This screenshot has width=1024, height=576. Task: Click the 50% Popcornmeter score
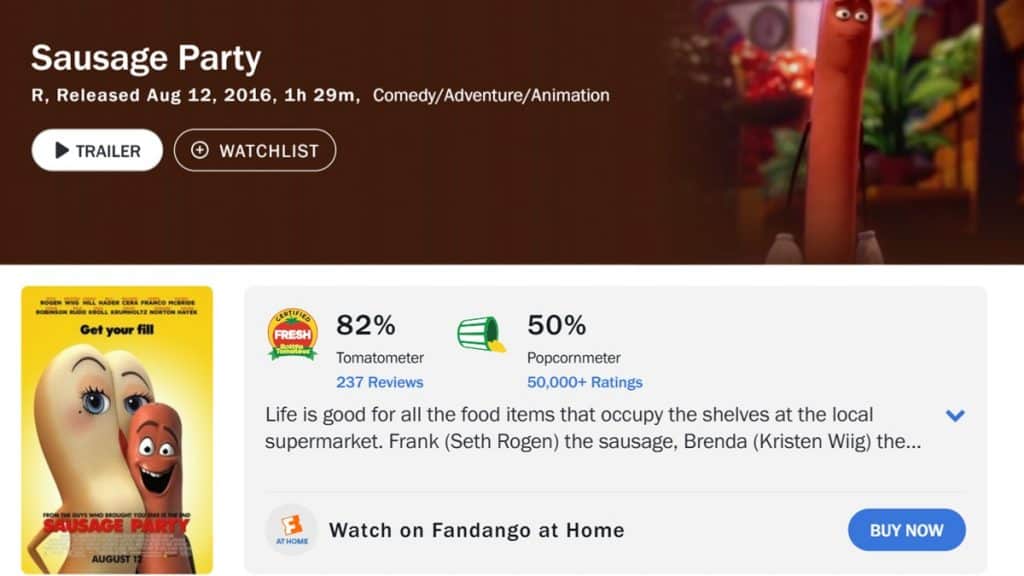[556, 325]
